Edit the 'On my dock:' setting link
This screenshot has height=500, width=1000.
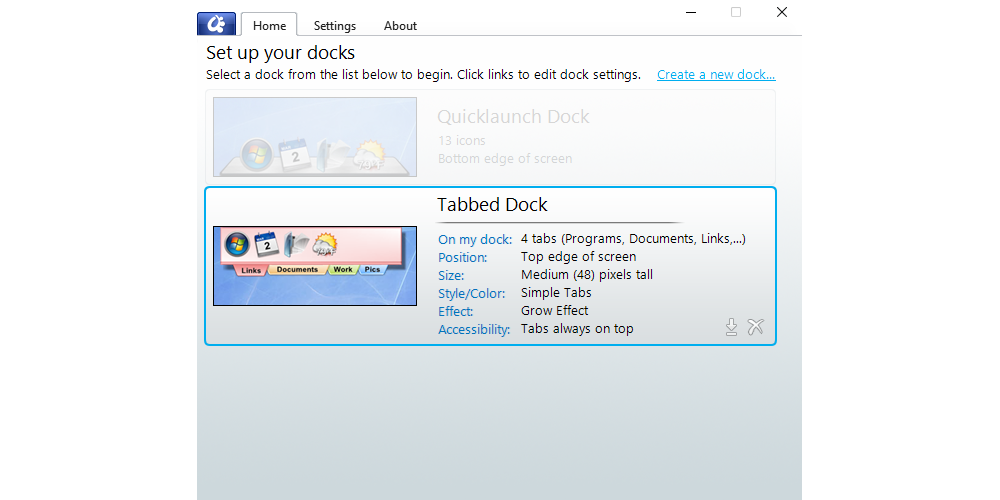pos(475,240)
